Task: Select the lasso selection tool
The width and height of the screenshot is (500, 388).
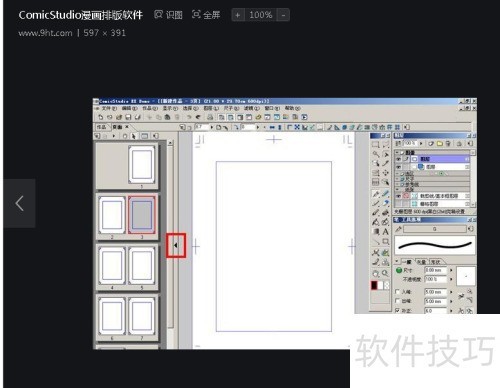Action: pyautogui.click(x=386, y=145)
